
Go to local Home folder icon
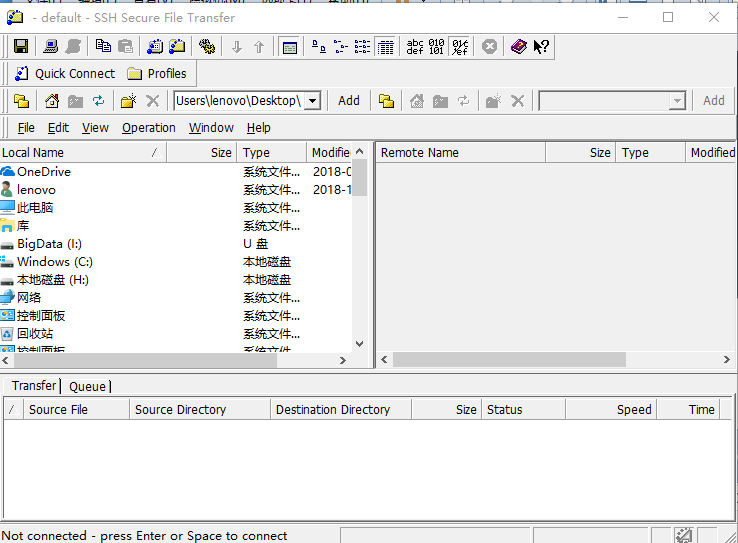point(52,101)
